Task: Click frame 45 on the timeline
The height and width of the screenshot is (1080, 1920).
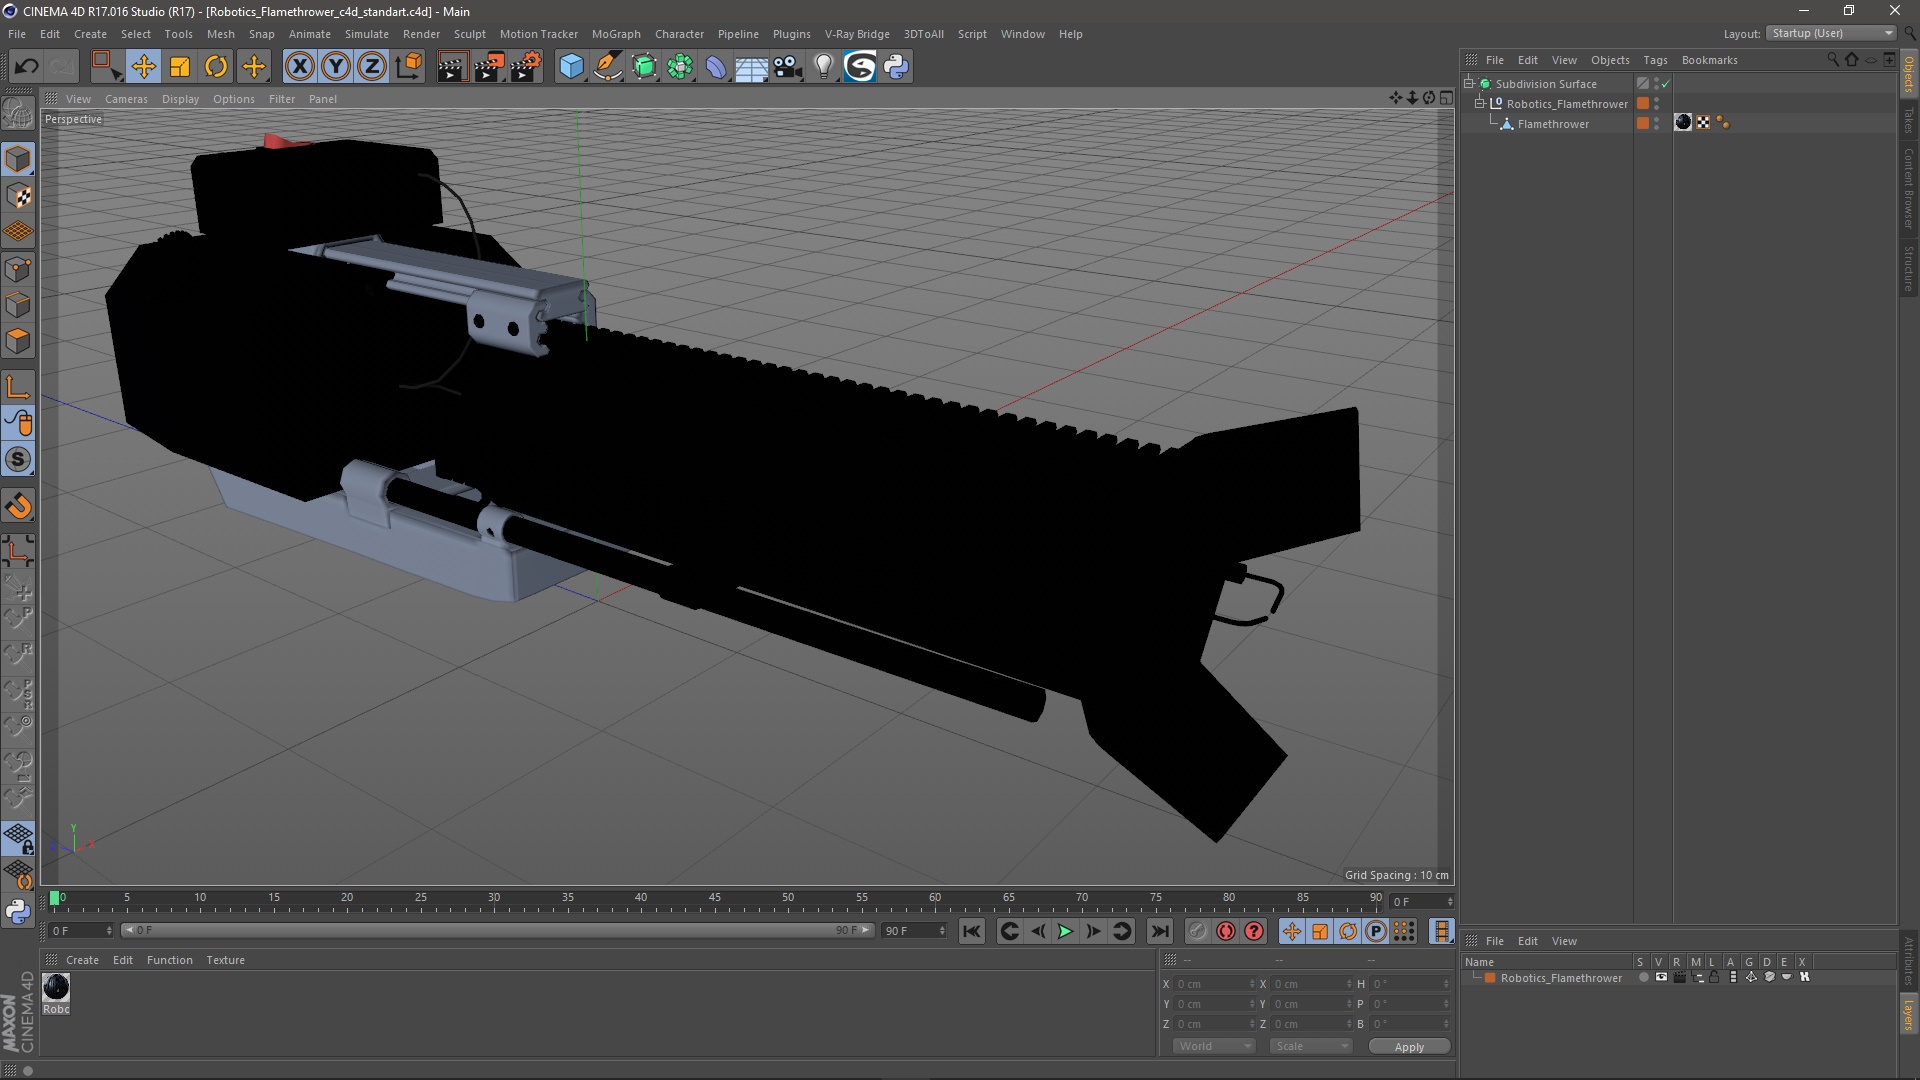Action: click(x=714, y=899)
